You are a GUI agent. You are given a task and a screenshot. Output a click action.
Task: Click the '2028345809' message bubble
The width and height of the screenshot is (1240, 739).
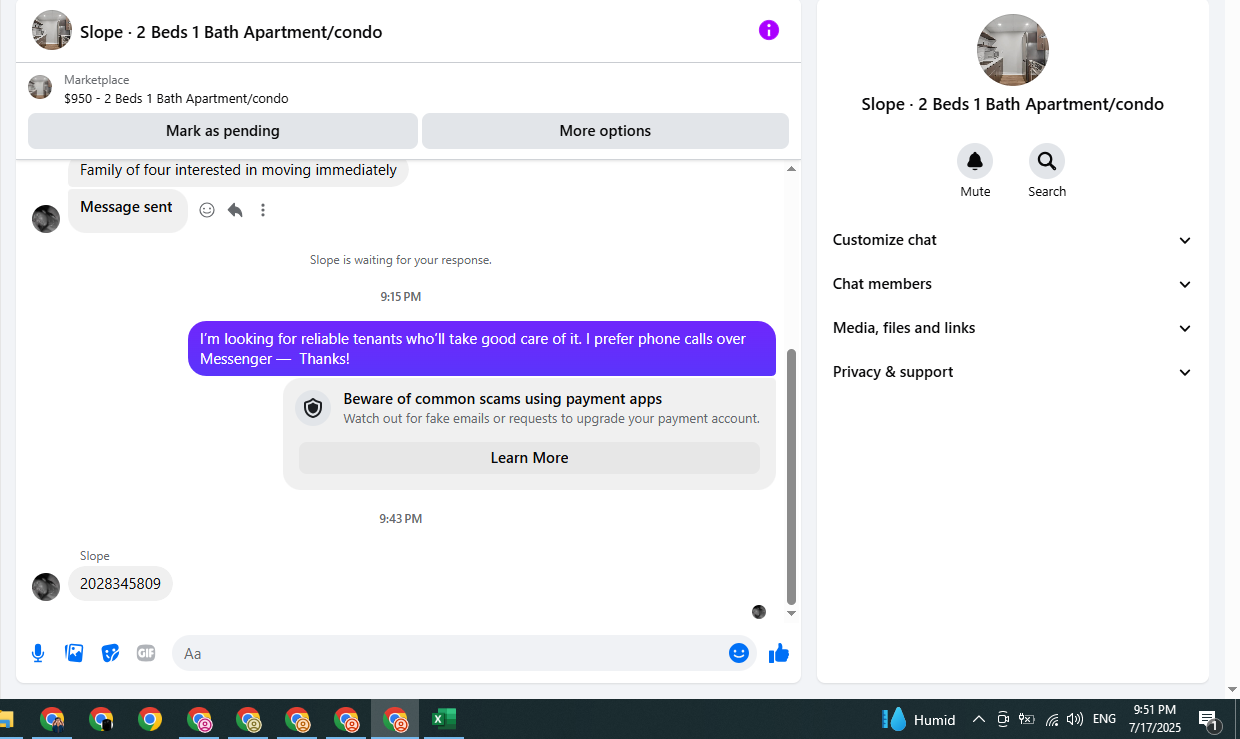coord(120,584)
